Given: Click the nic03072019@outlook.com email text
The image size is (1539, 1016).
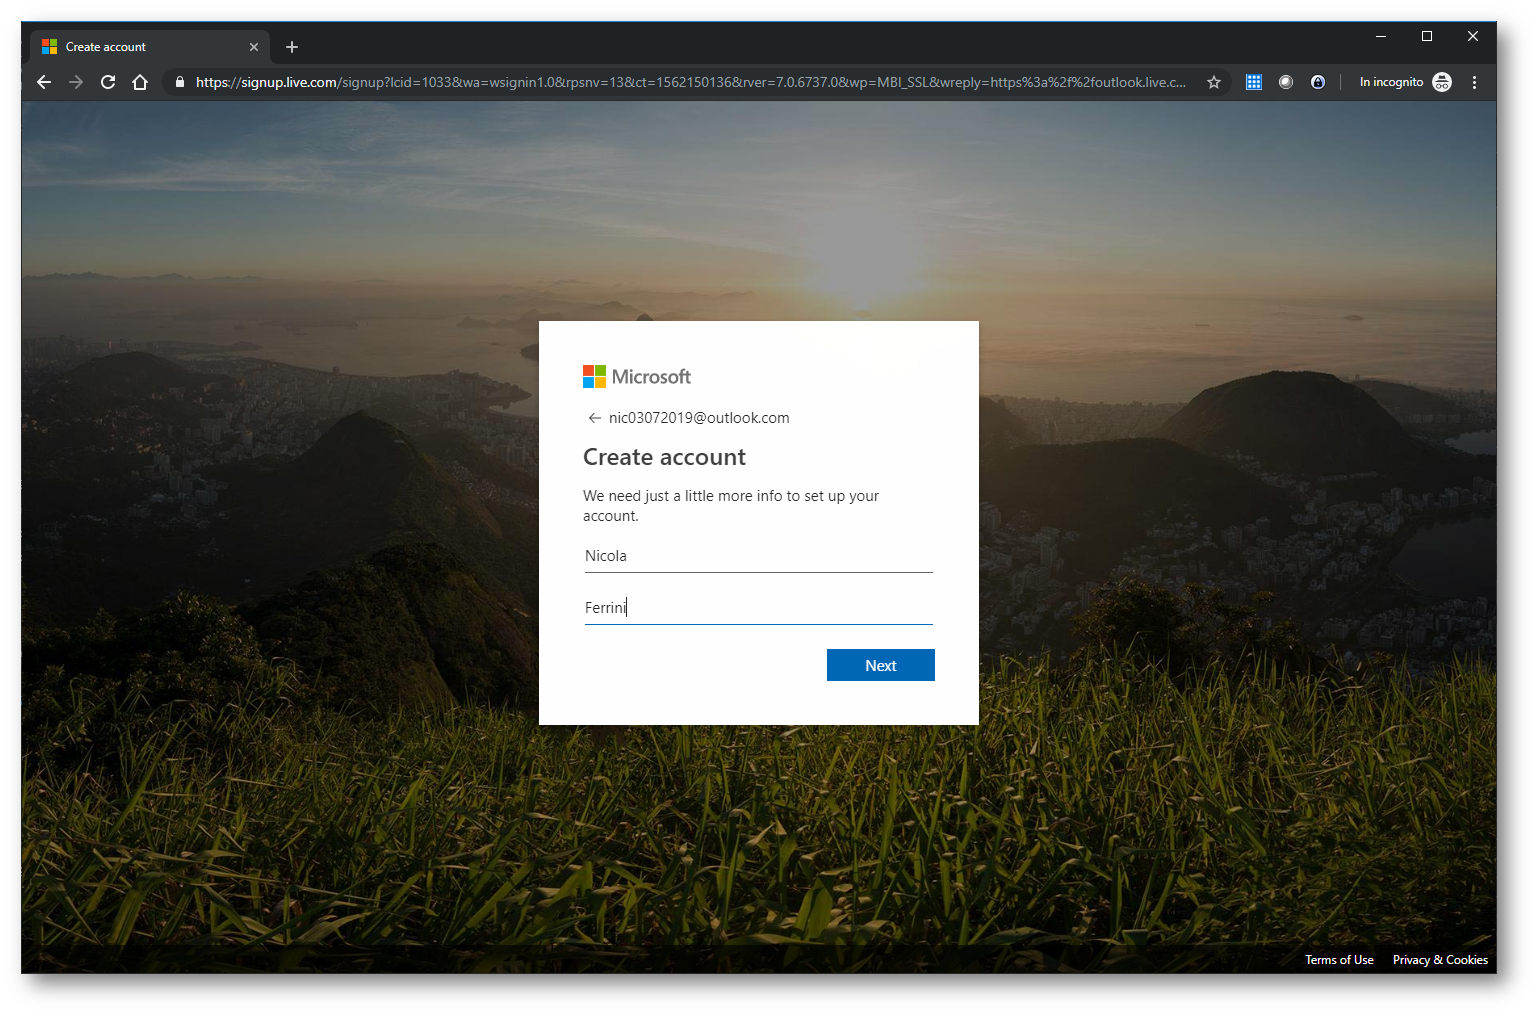Looking at the screenshot, I should pos(699,418).
